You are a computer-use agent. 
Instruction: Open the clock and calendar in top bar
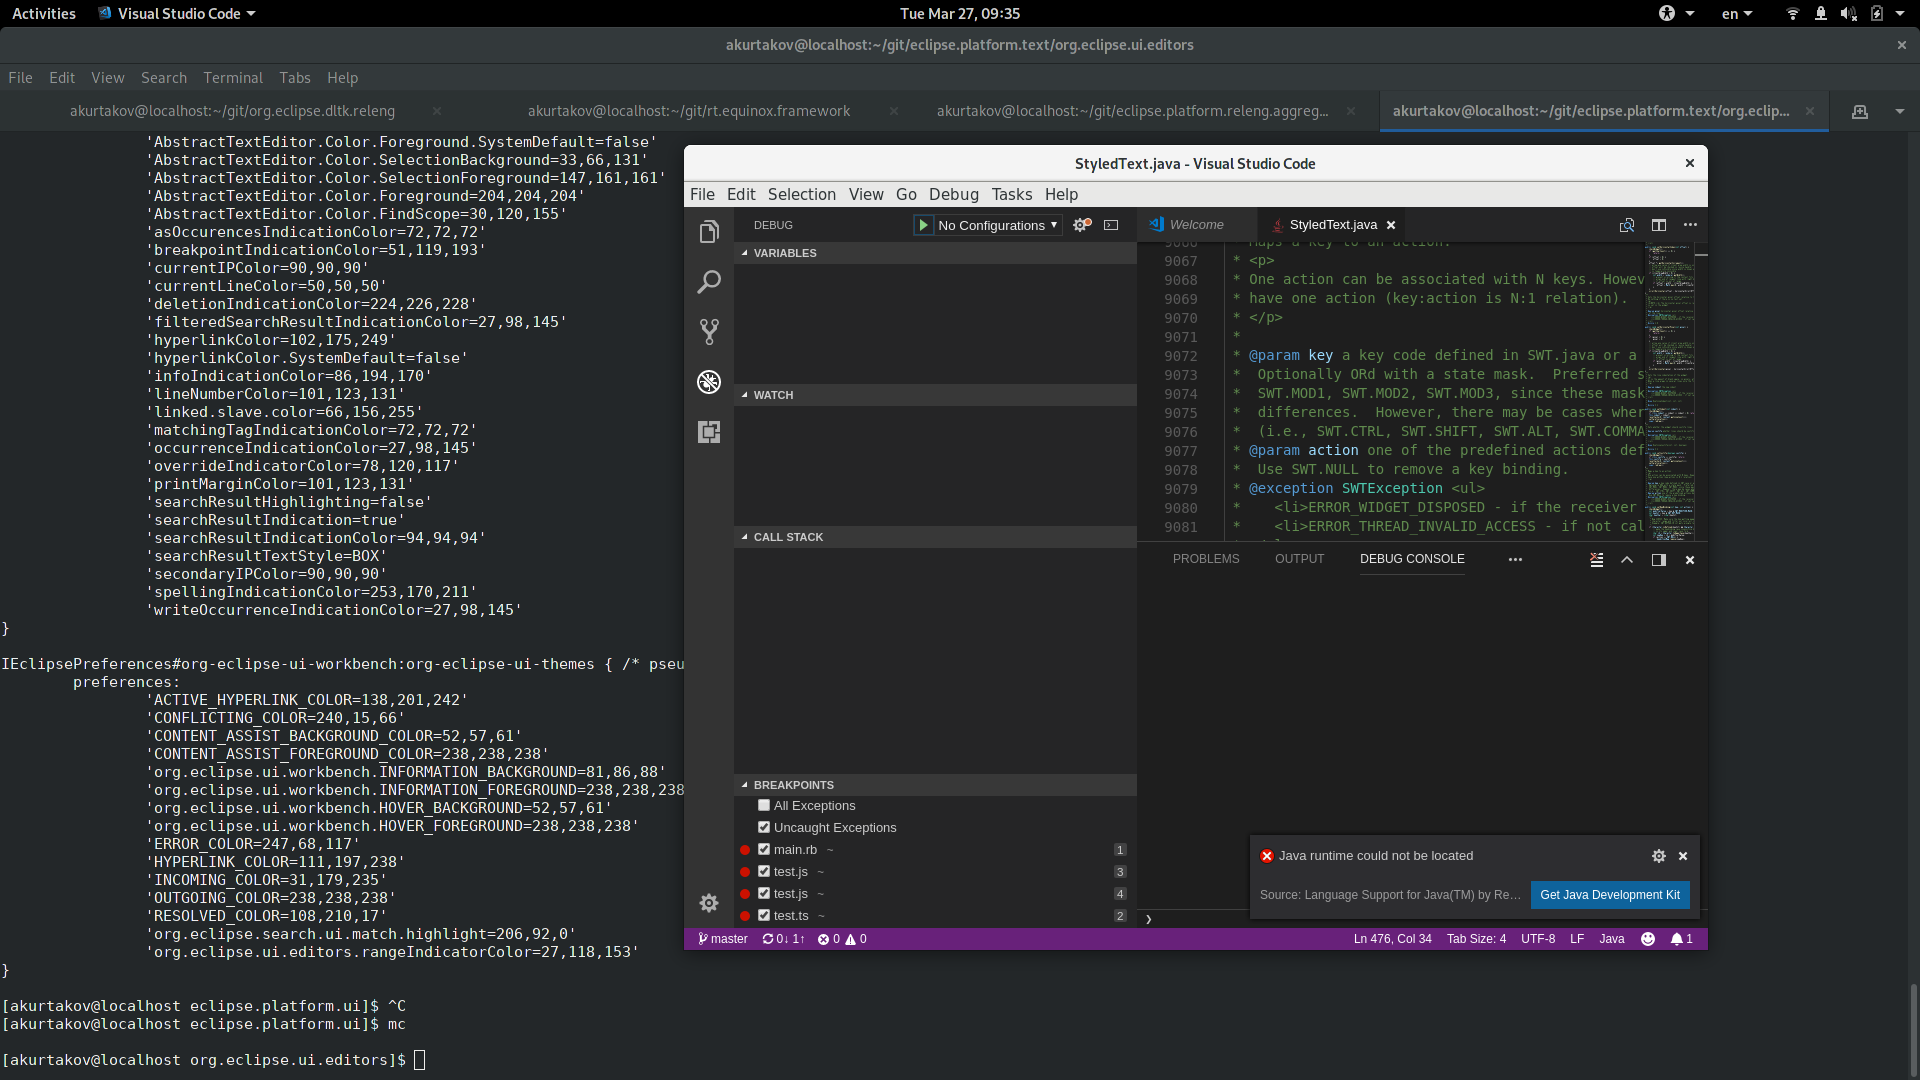959,14
